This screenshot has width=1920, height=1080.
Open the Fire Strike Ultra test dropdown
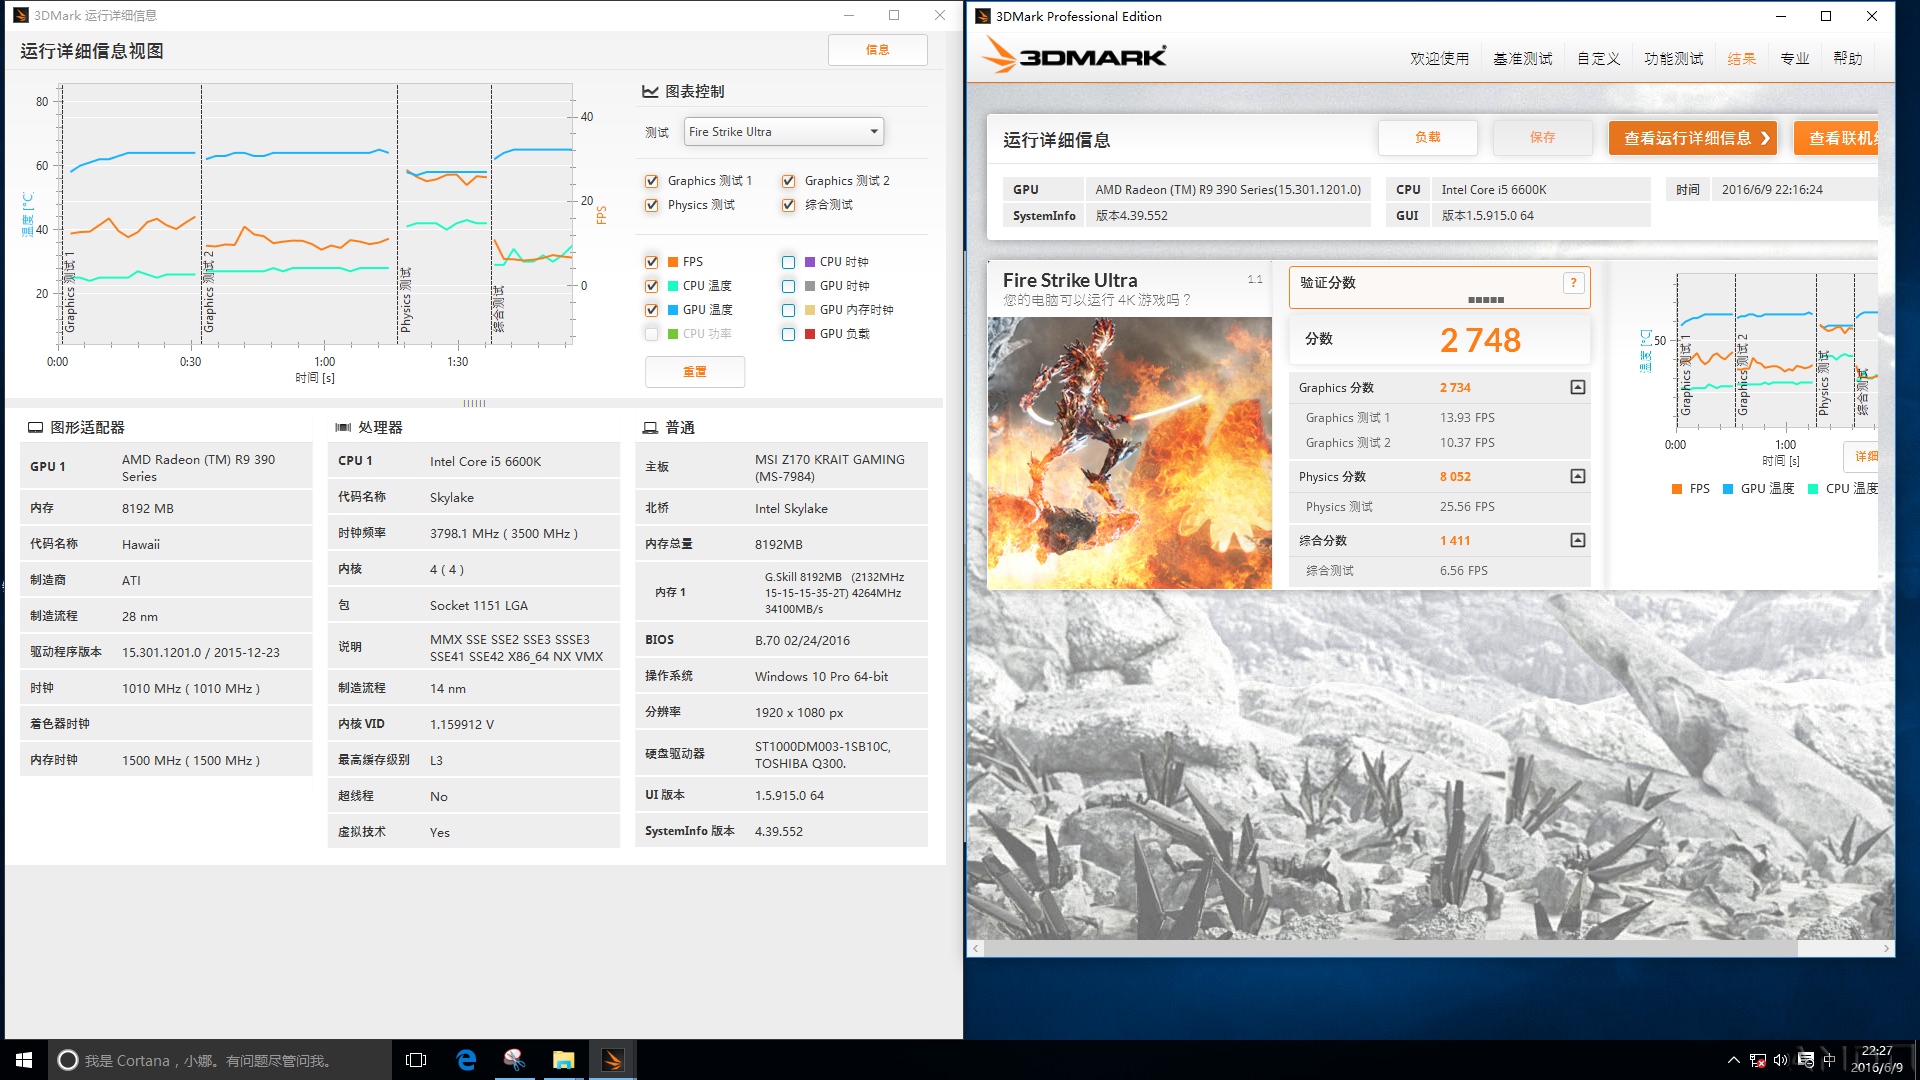point(784,132)
